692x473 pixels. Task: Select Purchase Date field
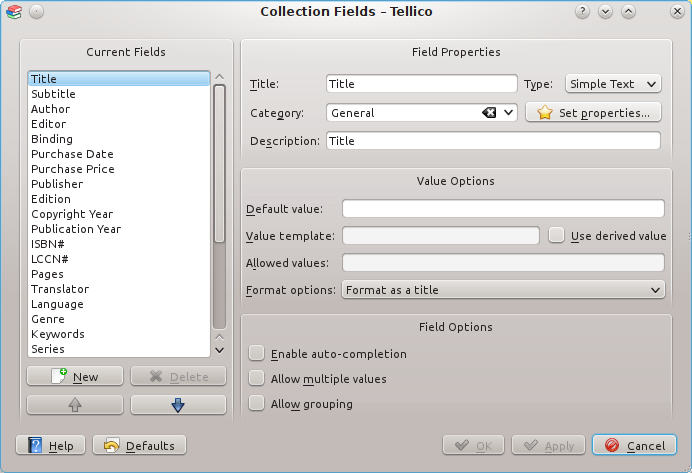(x=119, y=154)
